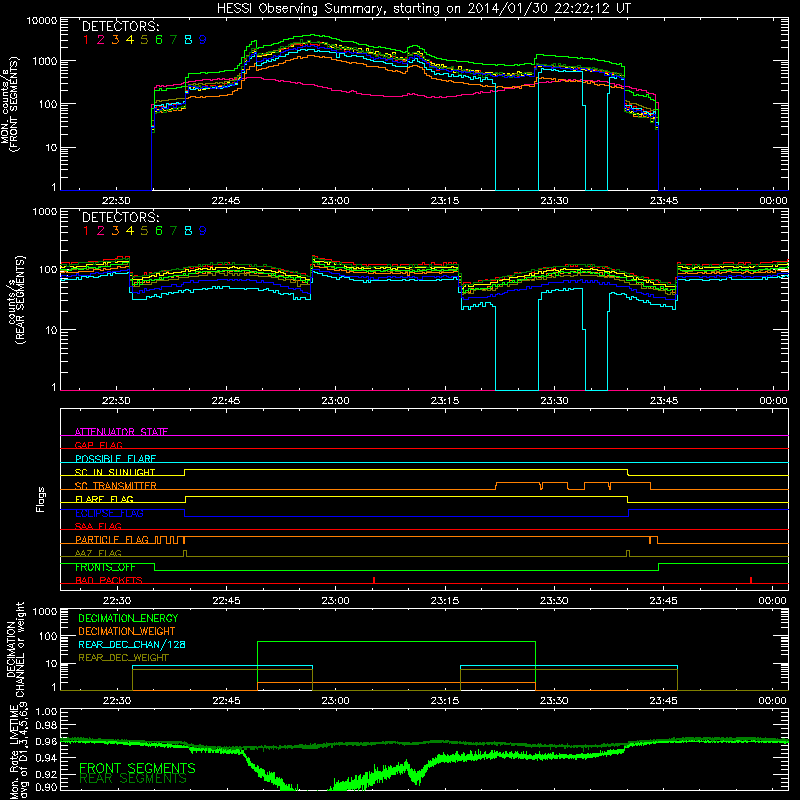The image size is (800, 800).
Task: Select the orange detector 3 number in the rear segments legend
Action: (115, 231)
